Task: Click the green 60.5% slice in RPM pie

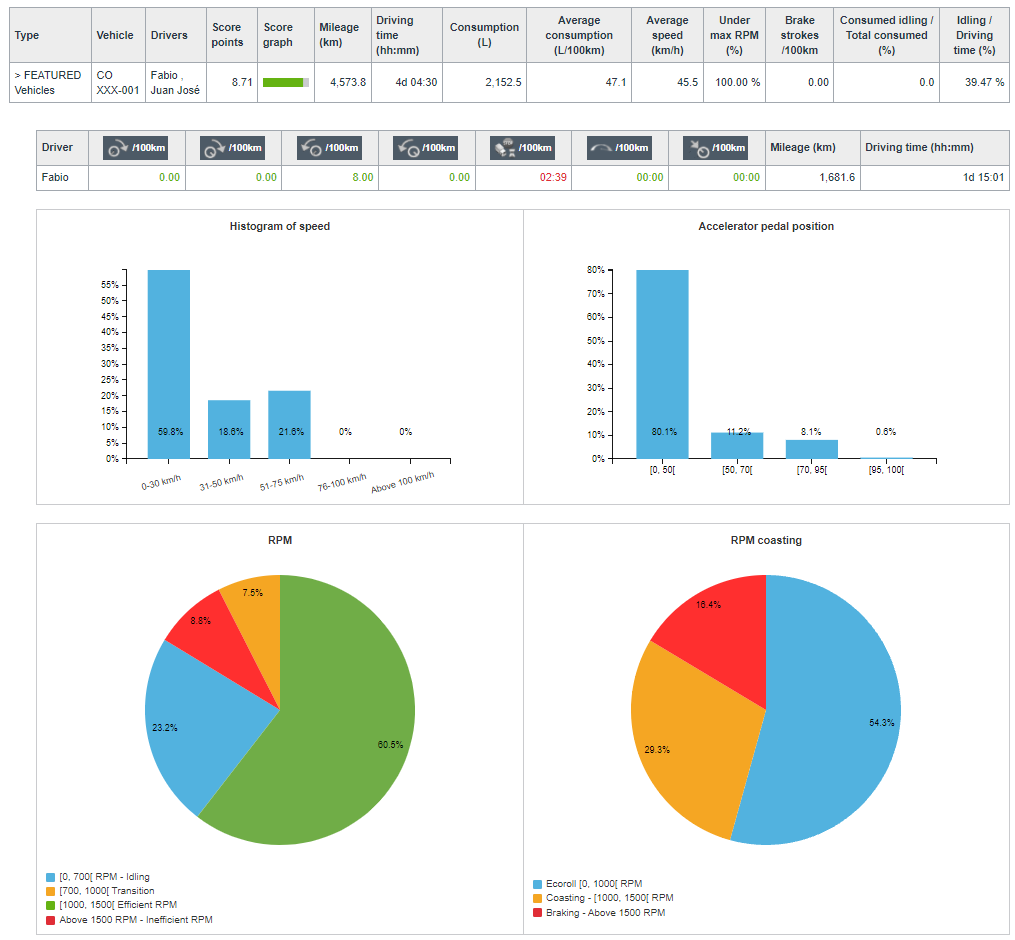Action: click(x=343, y=732)
